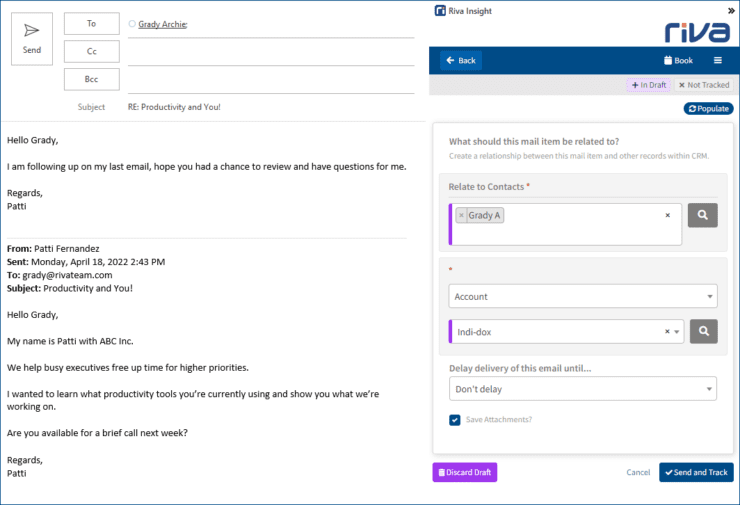Search contacts using magnifier beside Grady A
Screen dimensions: 740x505
click(702, 215)
